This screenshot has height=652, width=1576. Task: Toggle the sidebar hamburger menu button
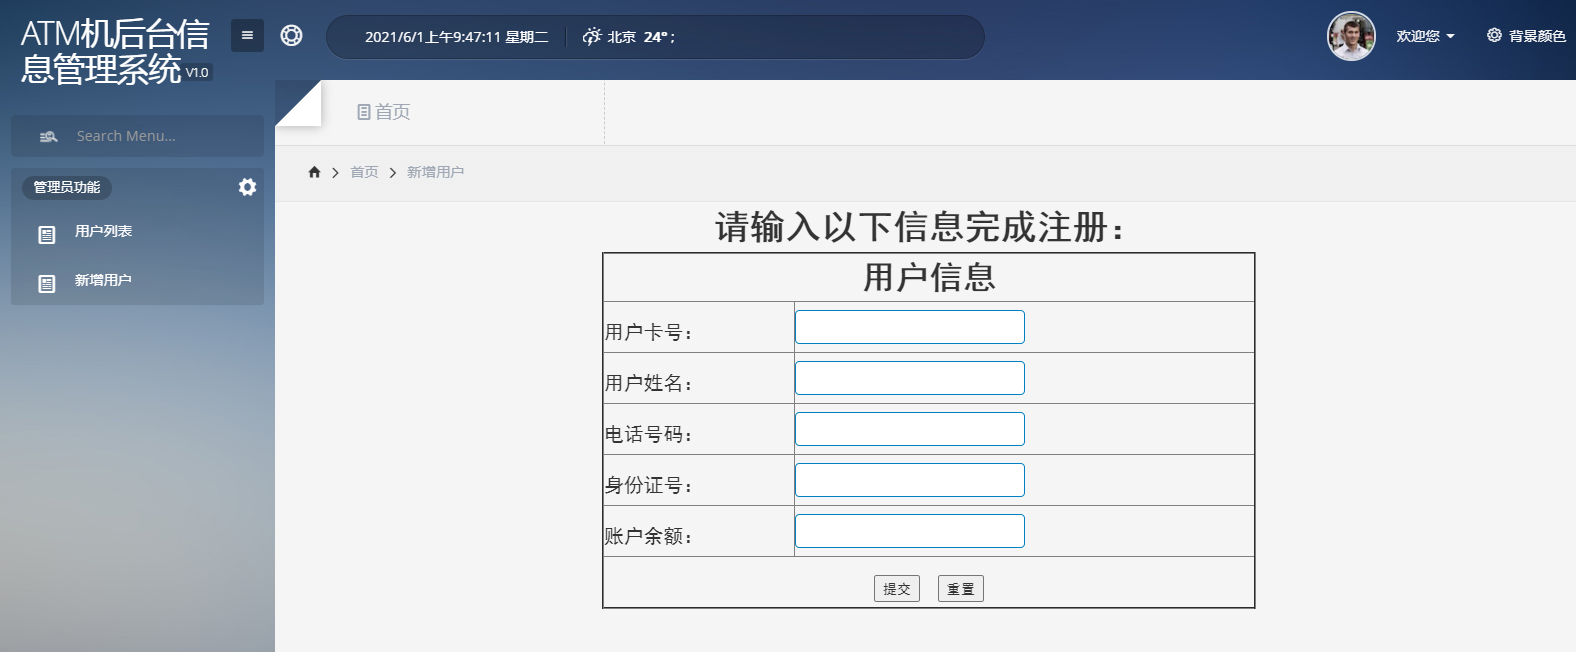247,36
